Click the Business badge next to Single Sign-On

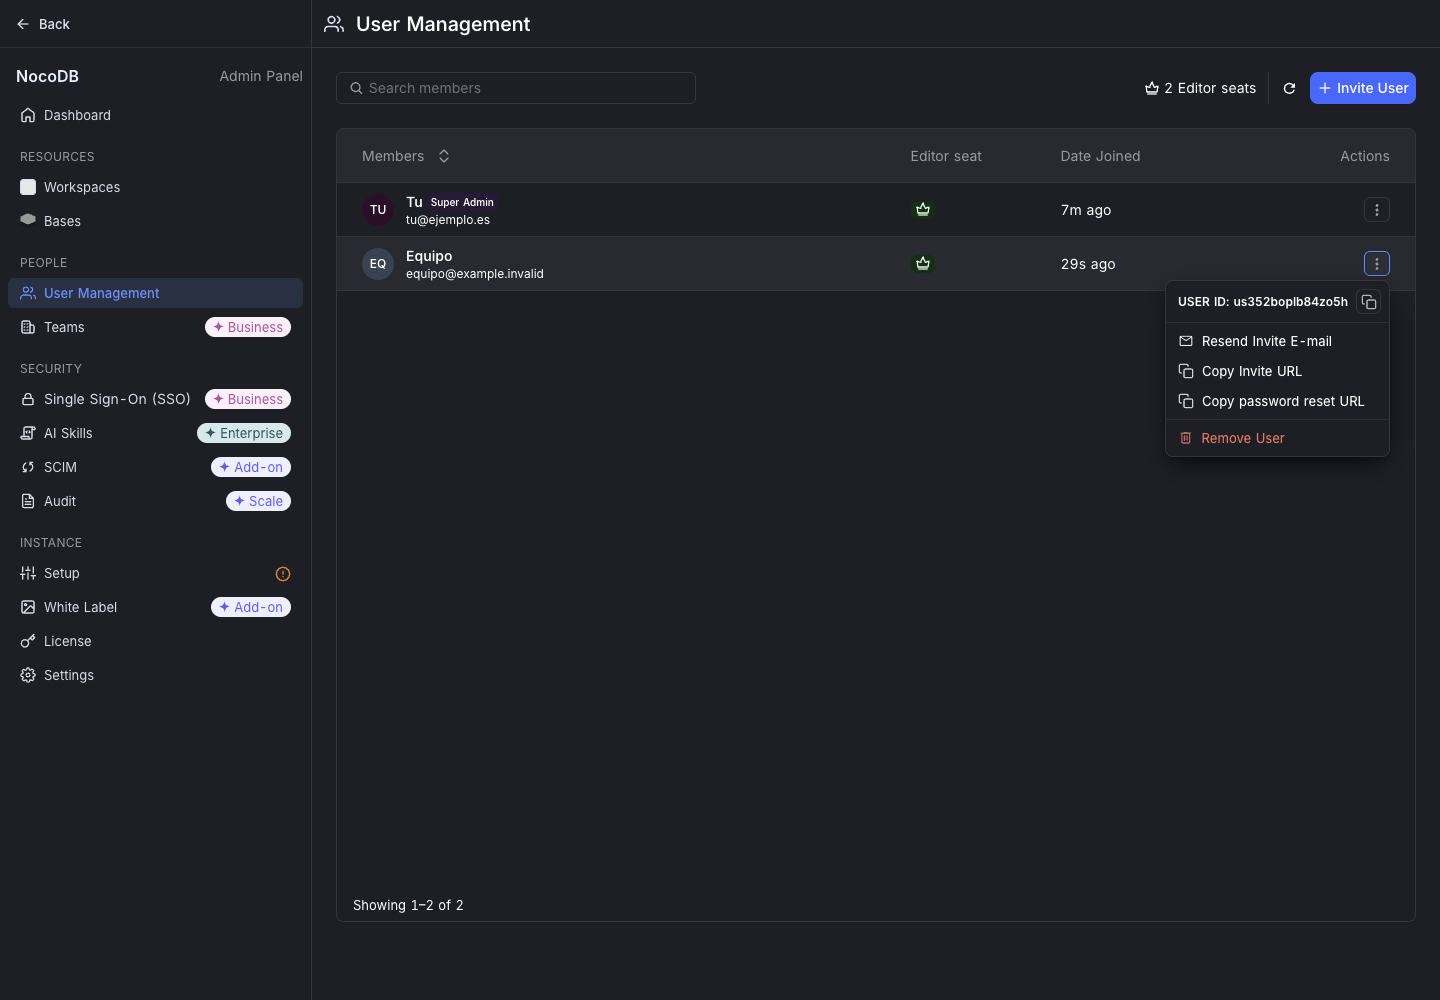(248, 399)
